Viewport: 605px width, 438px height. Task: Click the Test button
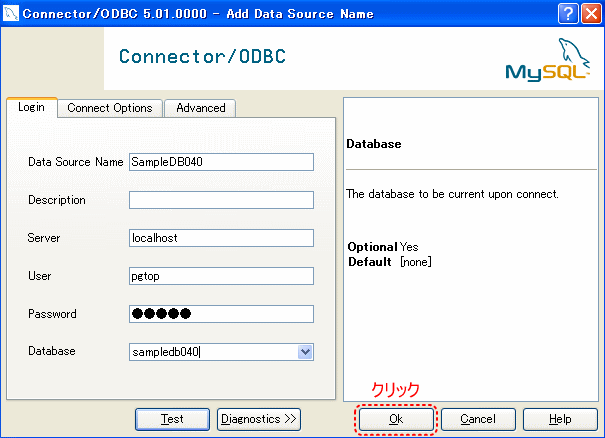172,419
